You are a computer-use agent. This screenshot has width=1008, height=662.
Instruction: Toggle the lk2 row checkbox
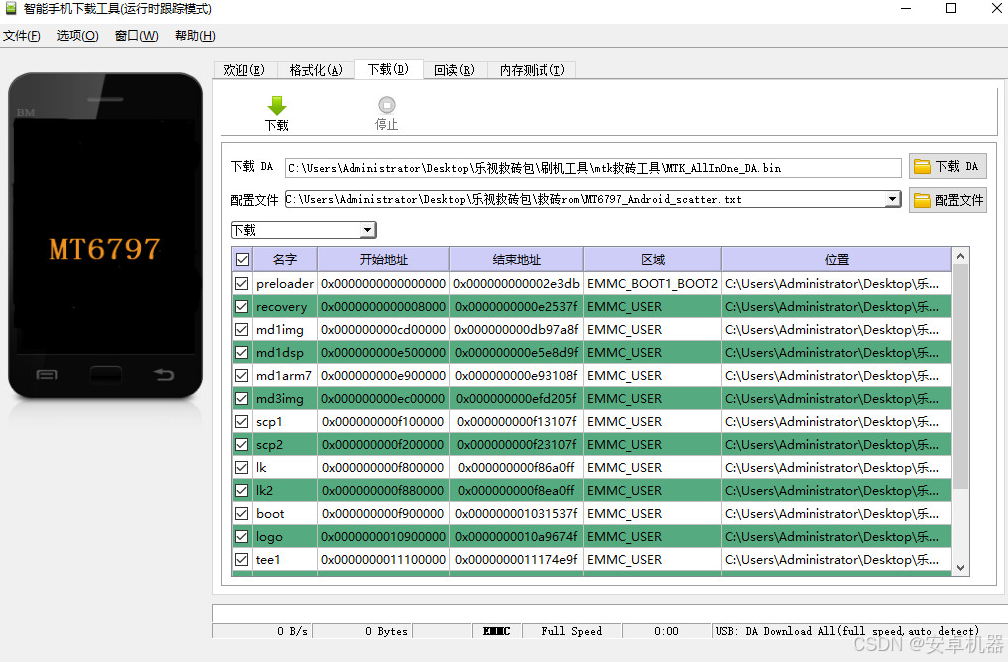point(242,490)
